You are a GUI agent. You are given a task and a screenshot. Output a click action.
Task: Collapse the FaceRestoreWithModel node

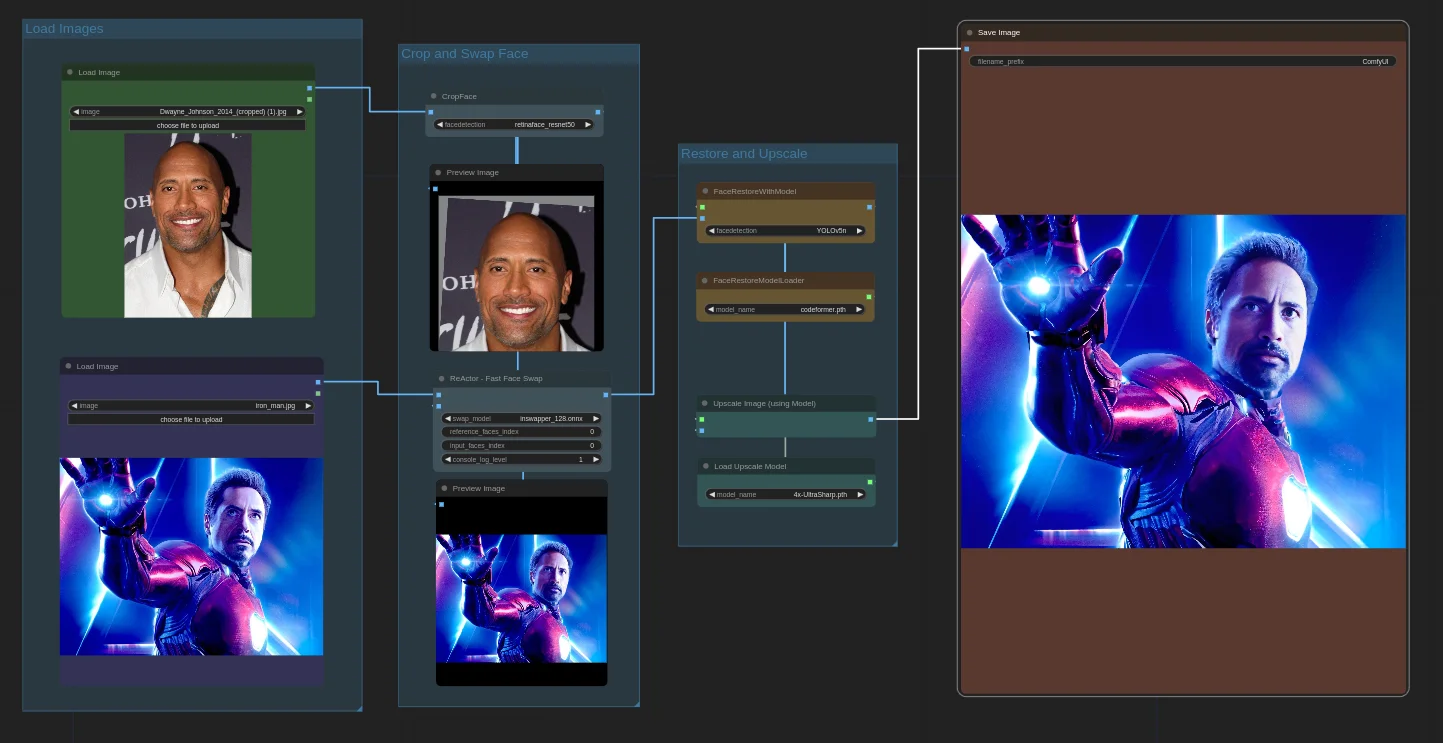tap(705, 191)
